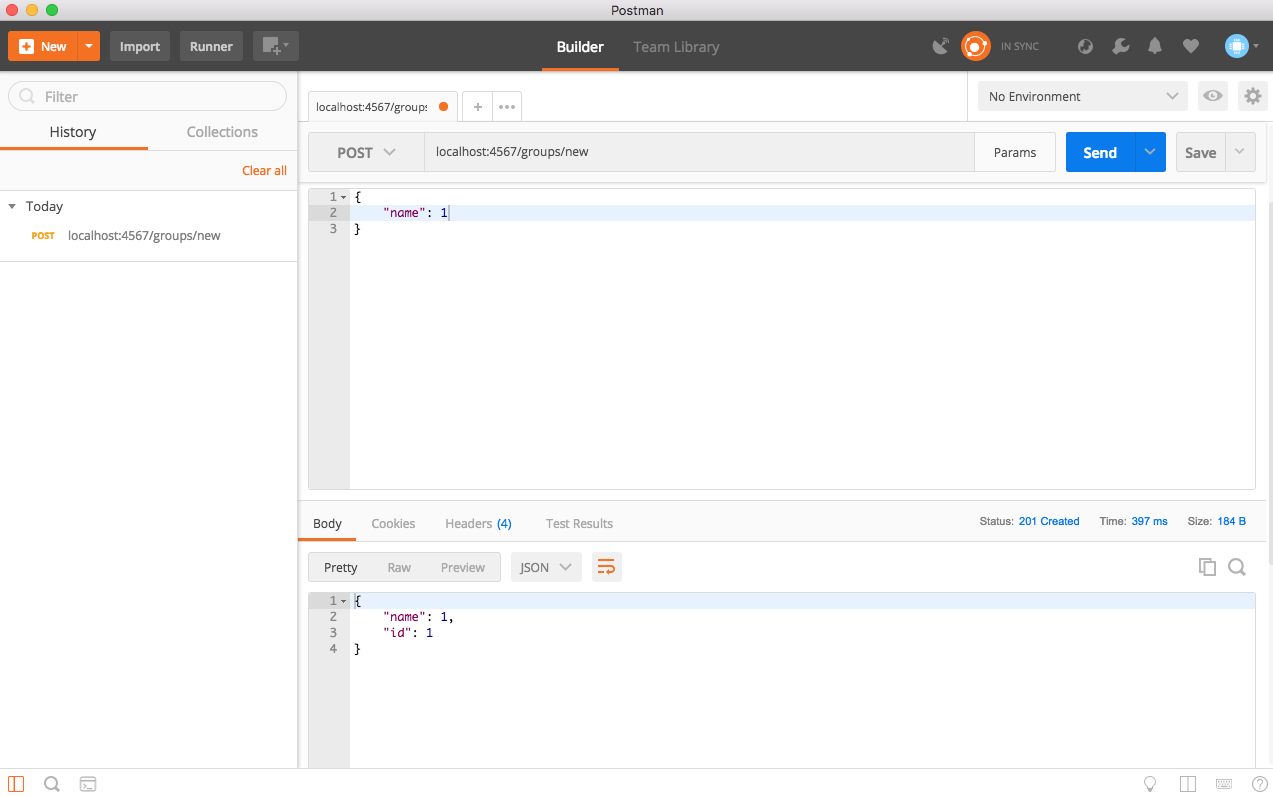
Task: Click the 397 ms time value
Action: (1149, 521)
